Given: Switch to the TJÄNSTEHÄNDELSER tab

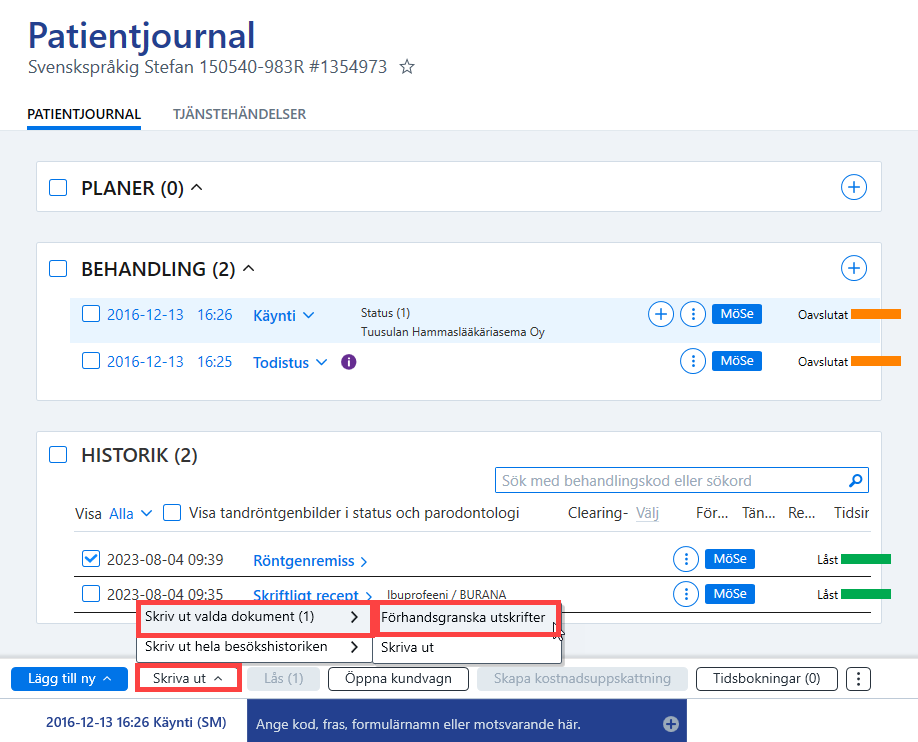Looking at the screenshot, I should click(239, 114).
